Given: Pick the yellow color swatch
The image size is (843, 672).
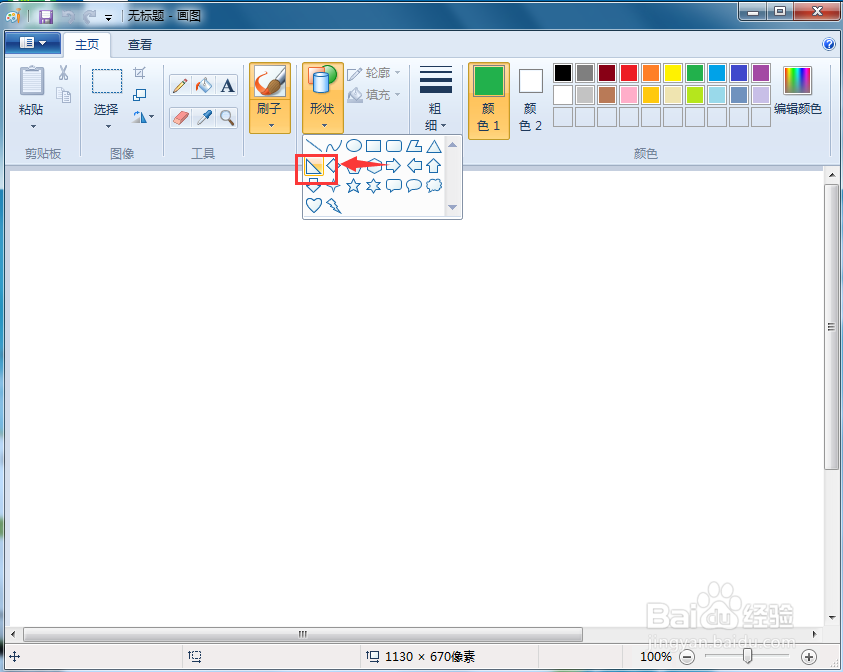Looking at the screenshot, I should [x=673, y=73].
